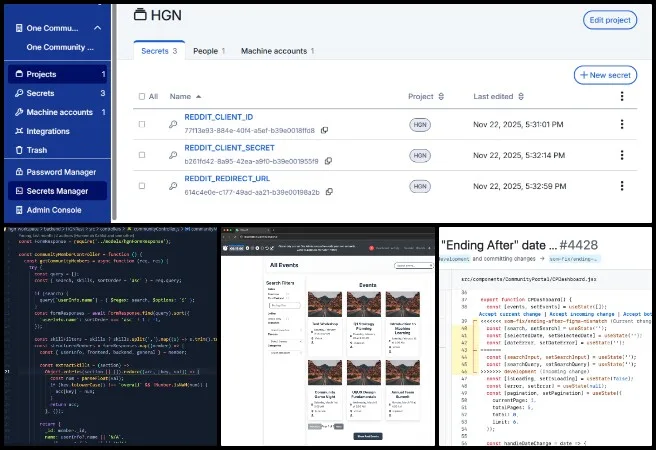The height and width of the screenshot is (450, 656).
Task: Open row options for REDDIT_REDIRECT_URL
Action: (622, 186)
